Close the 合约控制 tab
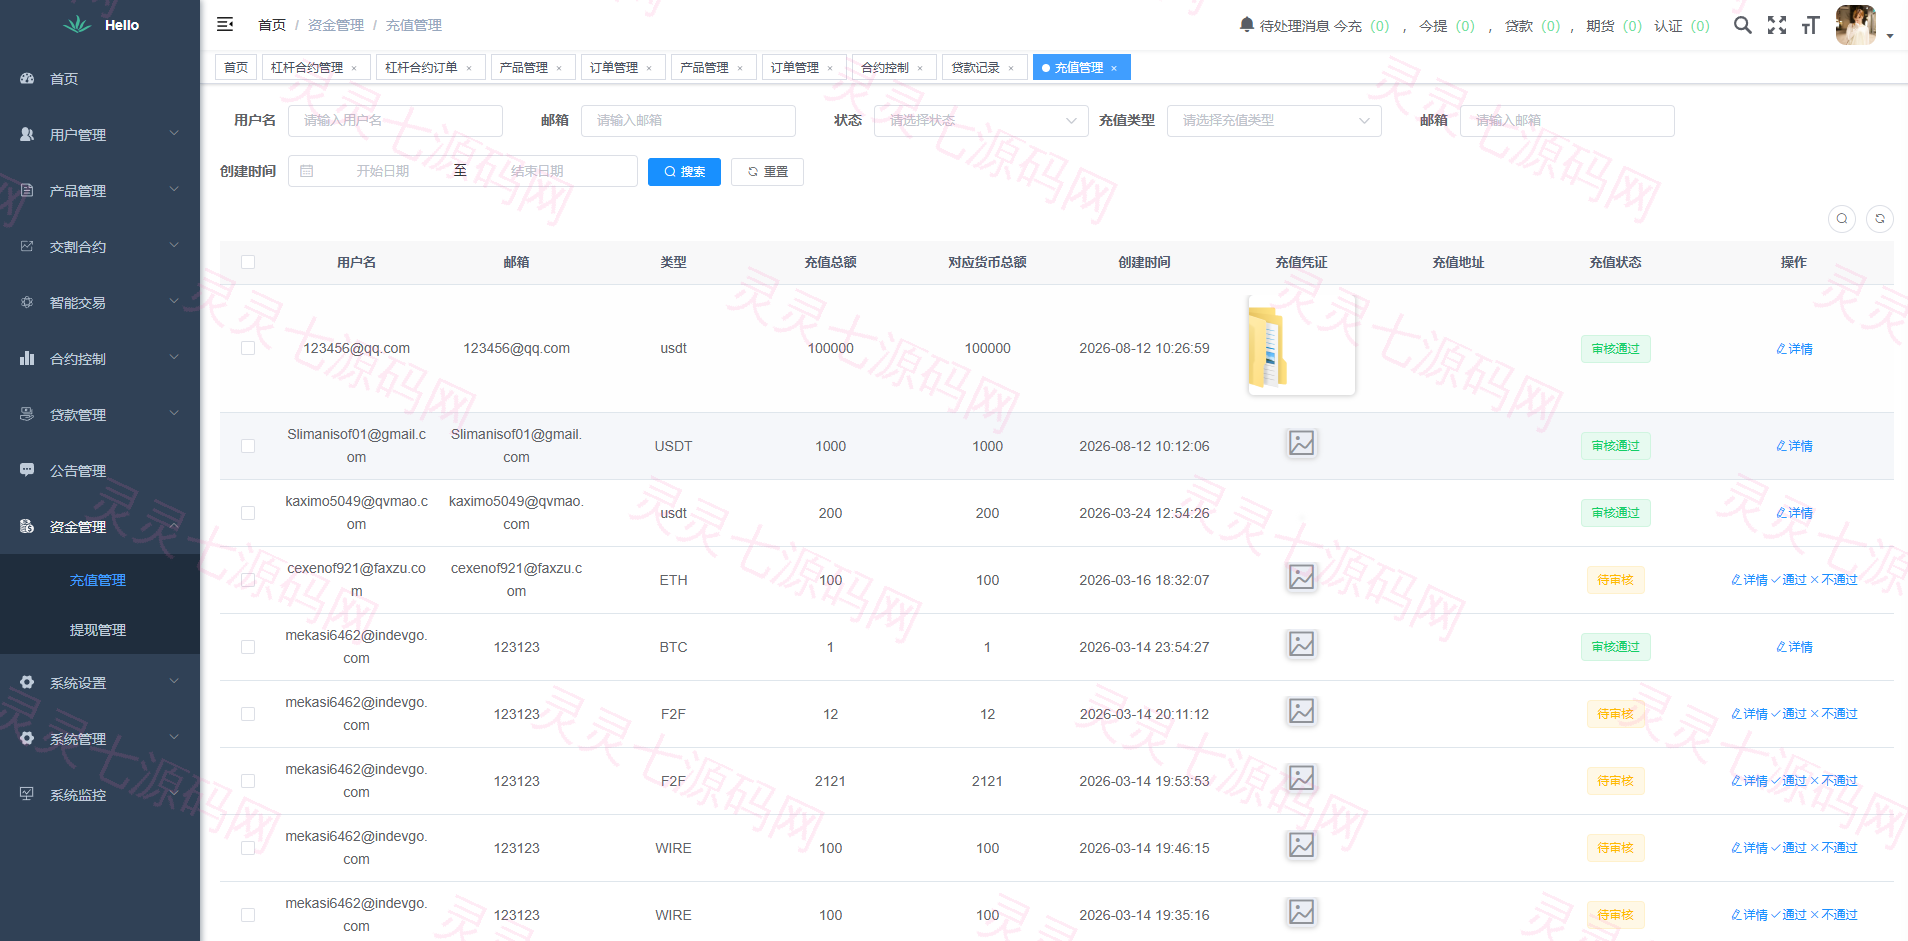This screenshot has height=941, width=1908. click(920, 68)
